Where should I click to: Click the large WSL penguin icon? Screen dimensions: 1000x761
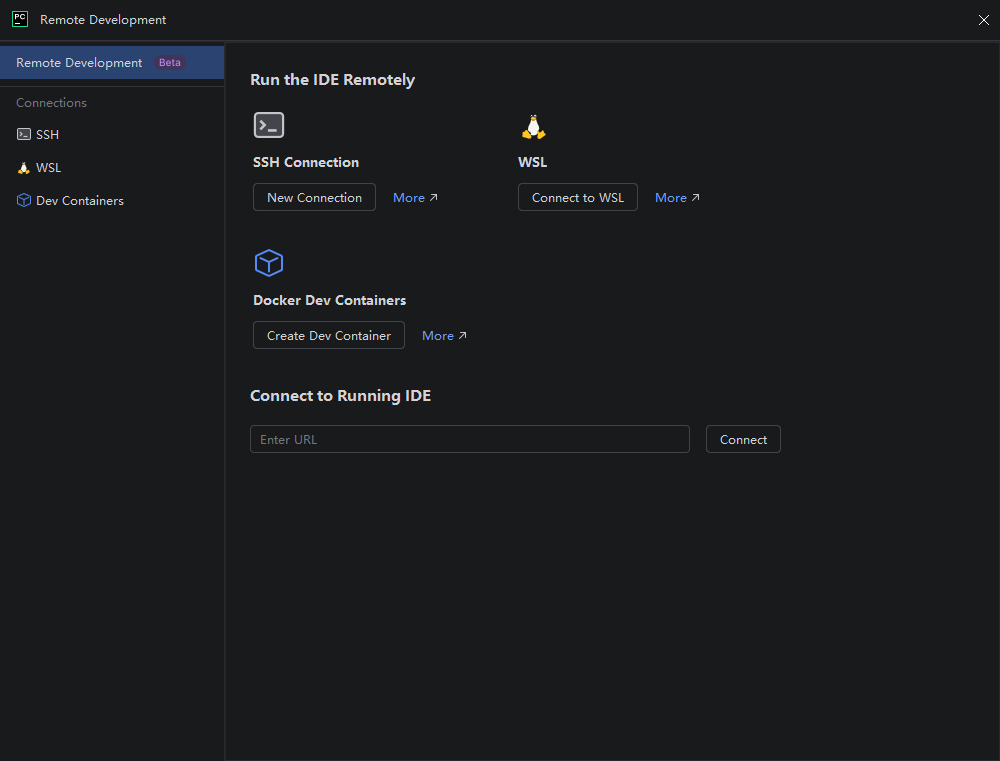[x=534, y=127]
